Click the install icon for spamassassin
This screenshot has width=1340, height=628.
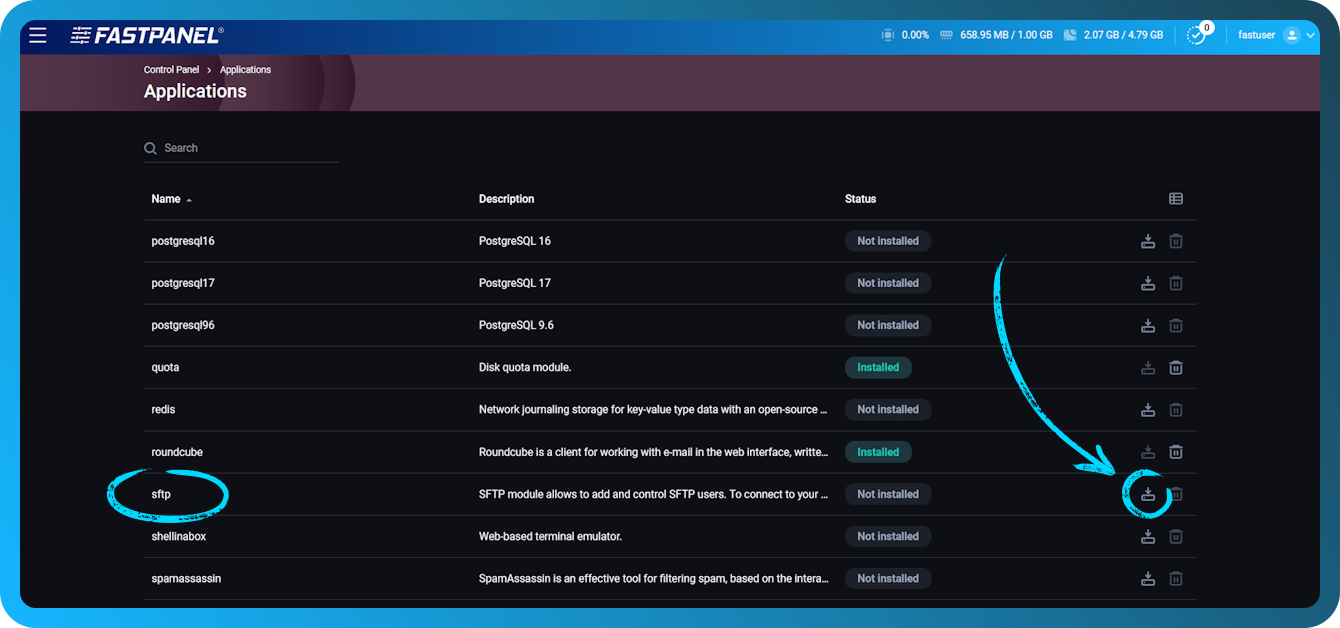[1148, 578]
